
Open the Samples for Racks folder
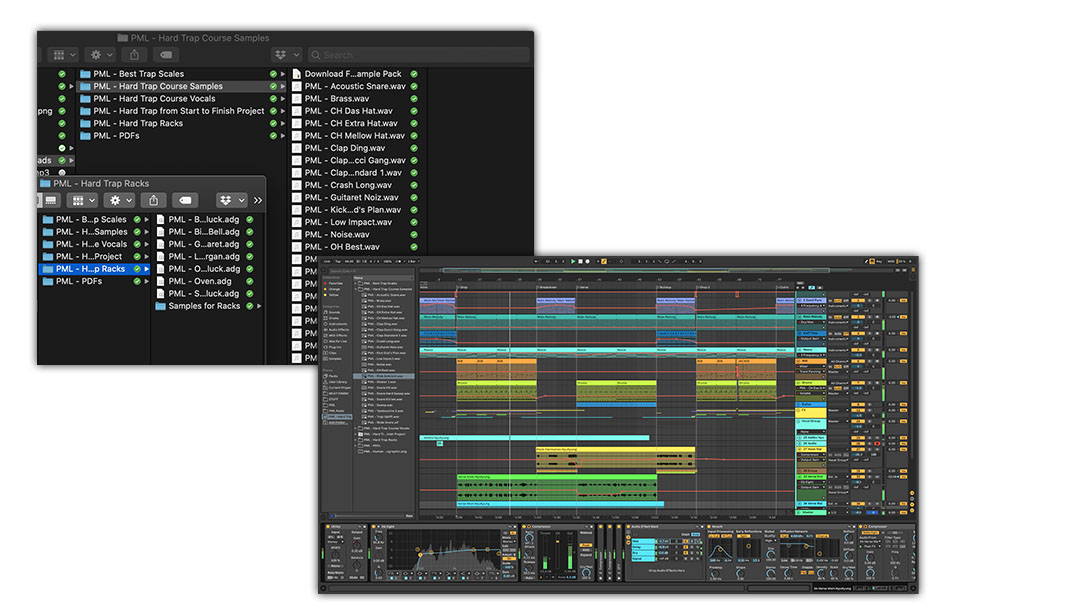click(204, 306)
